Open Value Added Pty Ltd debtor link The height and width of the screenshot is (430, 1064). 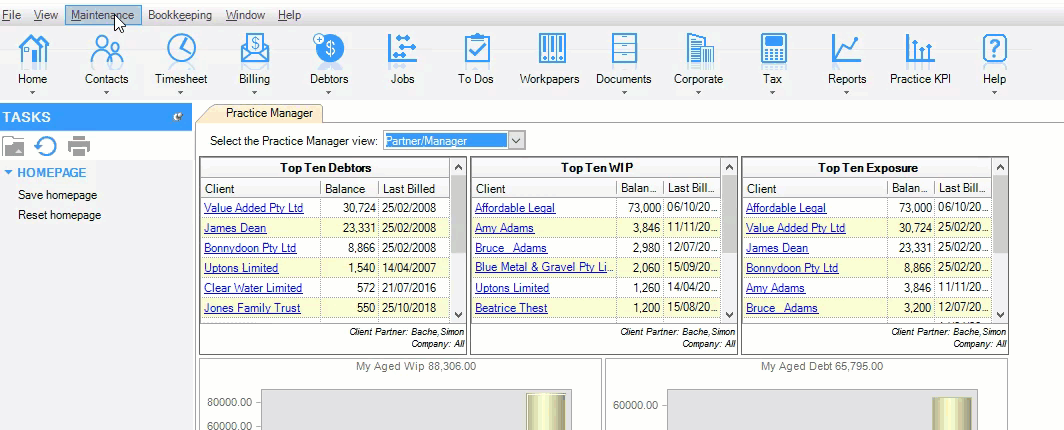(x=253, y=208)
